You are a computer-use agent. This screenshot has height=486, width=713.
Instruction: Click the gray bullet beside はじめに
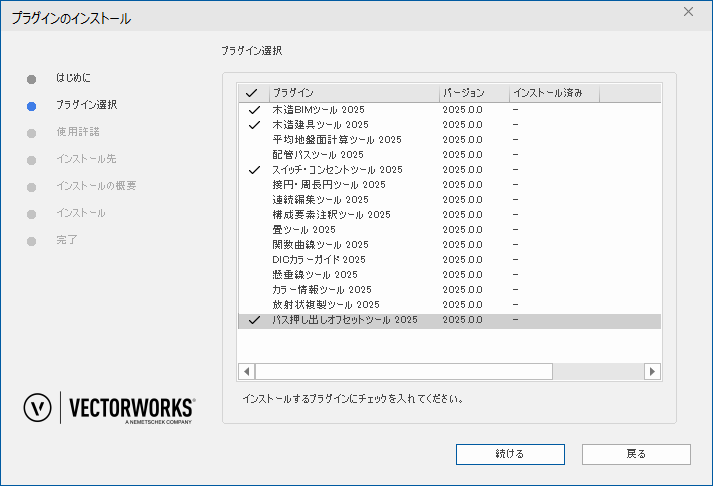click(x=31, y=80)
